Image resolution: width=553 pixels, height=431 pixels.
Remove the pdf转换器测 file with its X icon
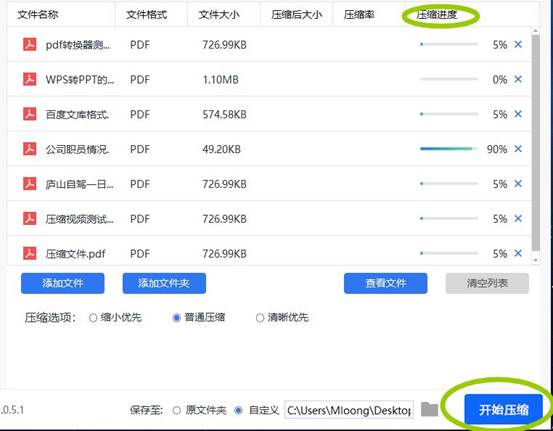[x=518, y=44]
